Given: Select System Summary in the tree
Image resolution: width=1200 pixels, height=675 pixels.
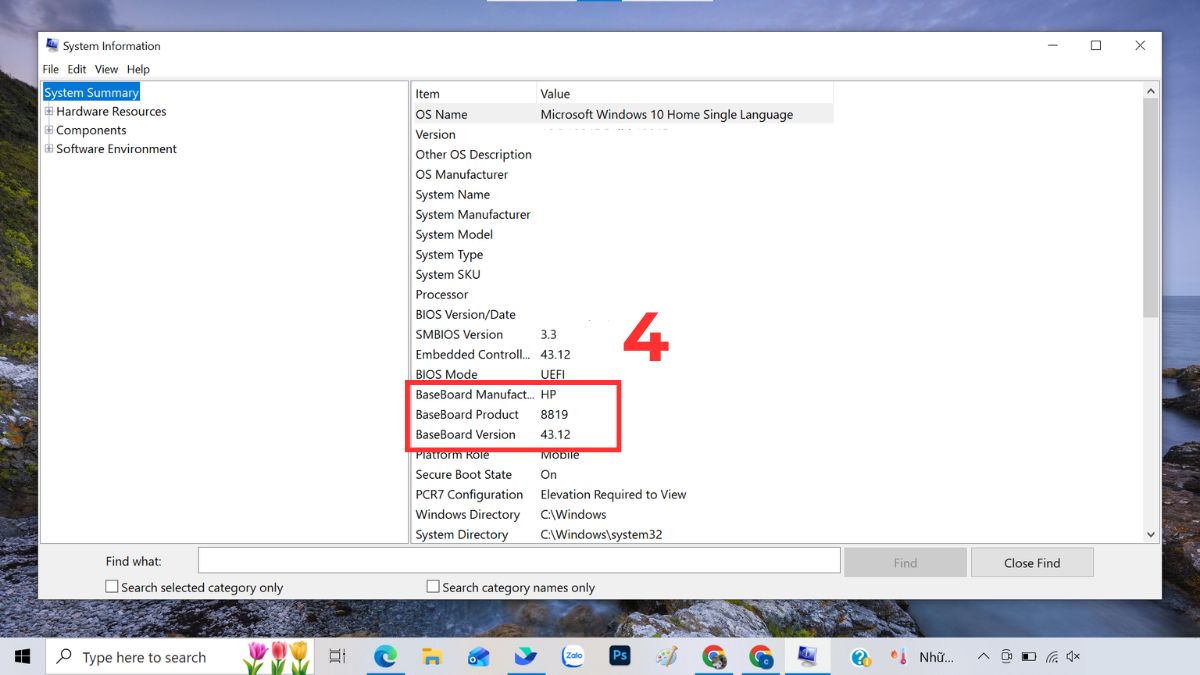Looking at the screenshot, I should pyautogui.click(x=91, y=92).
